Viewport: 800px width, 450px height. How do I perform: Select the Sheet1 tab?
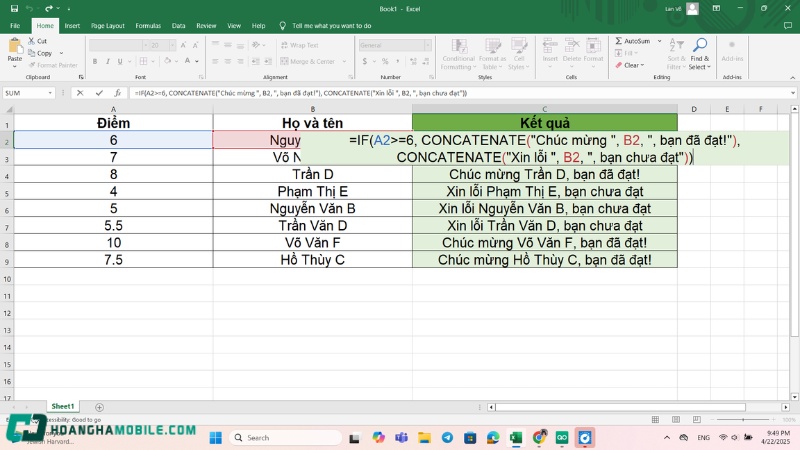63,406
